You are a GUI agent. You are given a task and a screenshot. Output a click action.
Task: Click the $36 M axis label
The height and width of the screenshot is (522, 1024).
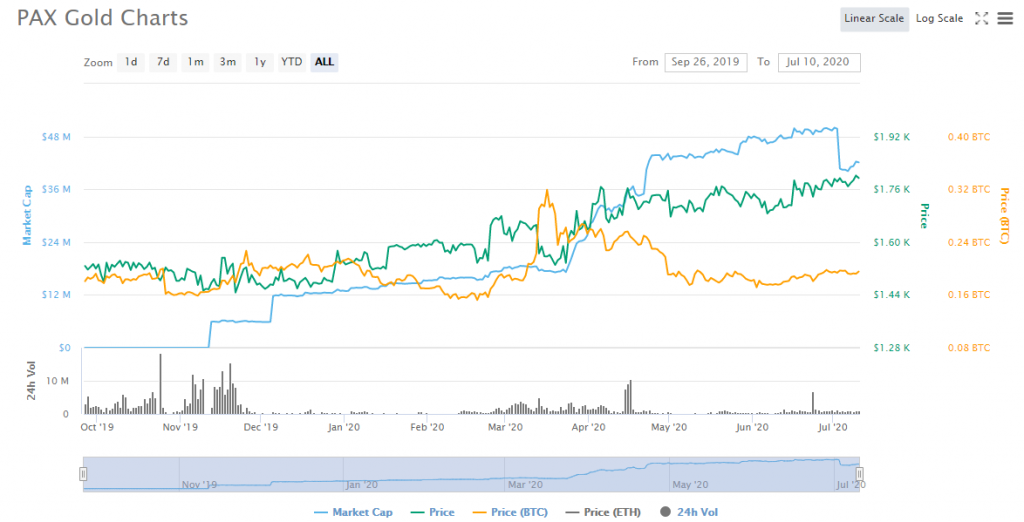point(56,189)
